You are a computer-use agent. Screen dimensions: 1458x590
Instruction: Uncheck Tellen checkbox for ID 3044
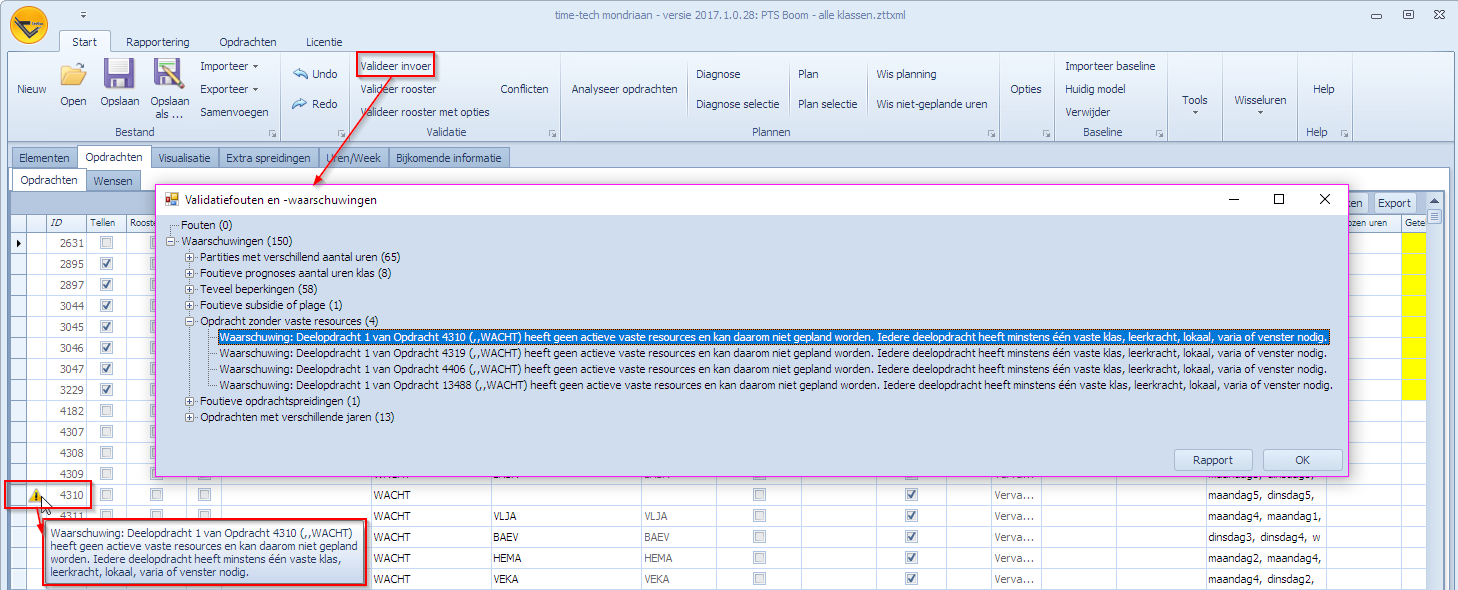pyautogui.click(x=106, y=306)
